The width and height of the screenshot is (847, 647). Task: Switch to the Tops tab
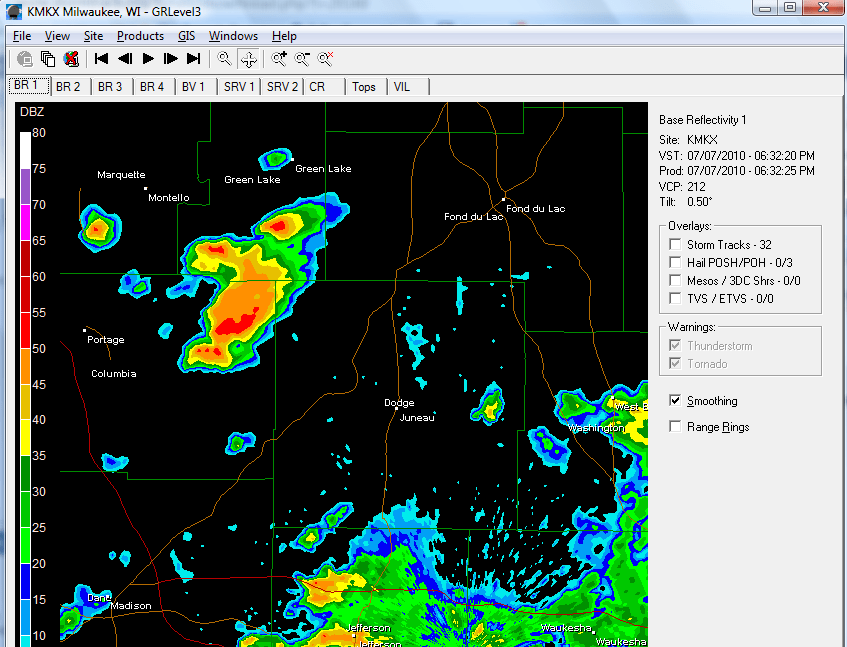point(366,87)
